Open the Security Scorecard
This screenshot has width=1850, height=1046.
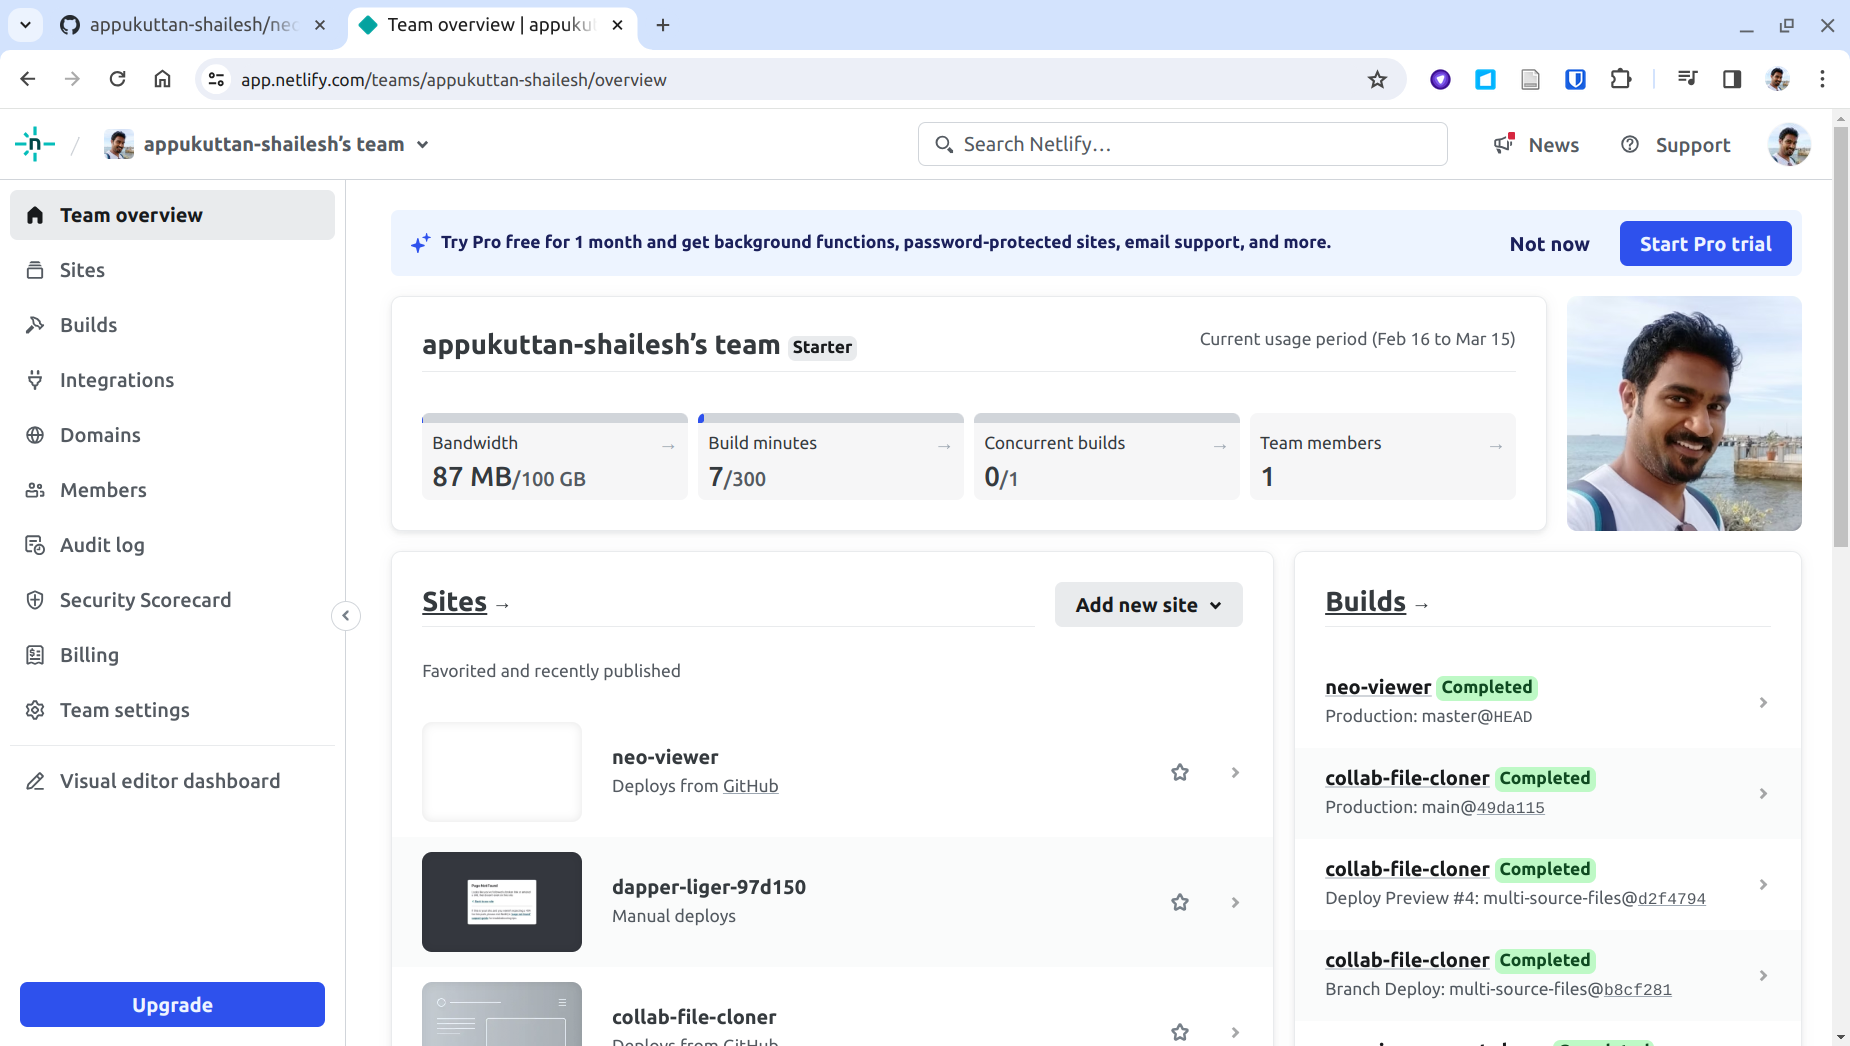coord(146,599)
